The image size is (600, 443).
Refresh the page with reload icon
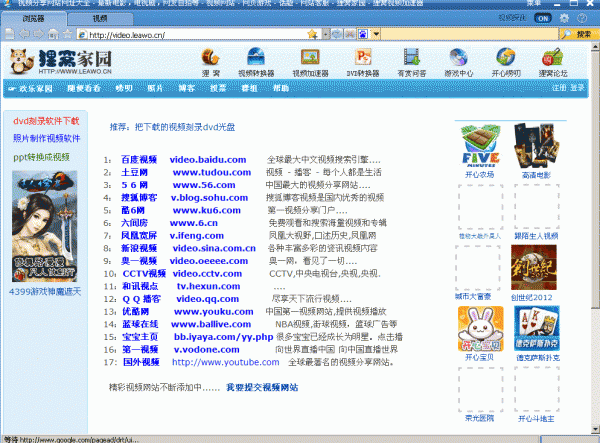[x=336, y=34]
